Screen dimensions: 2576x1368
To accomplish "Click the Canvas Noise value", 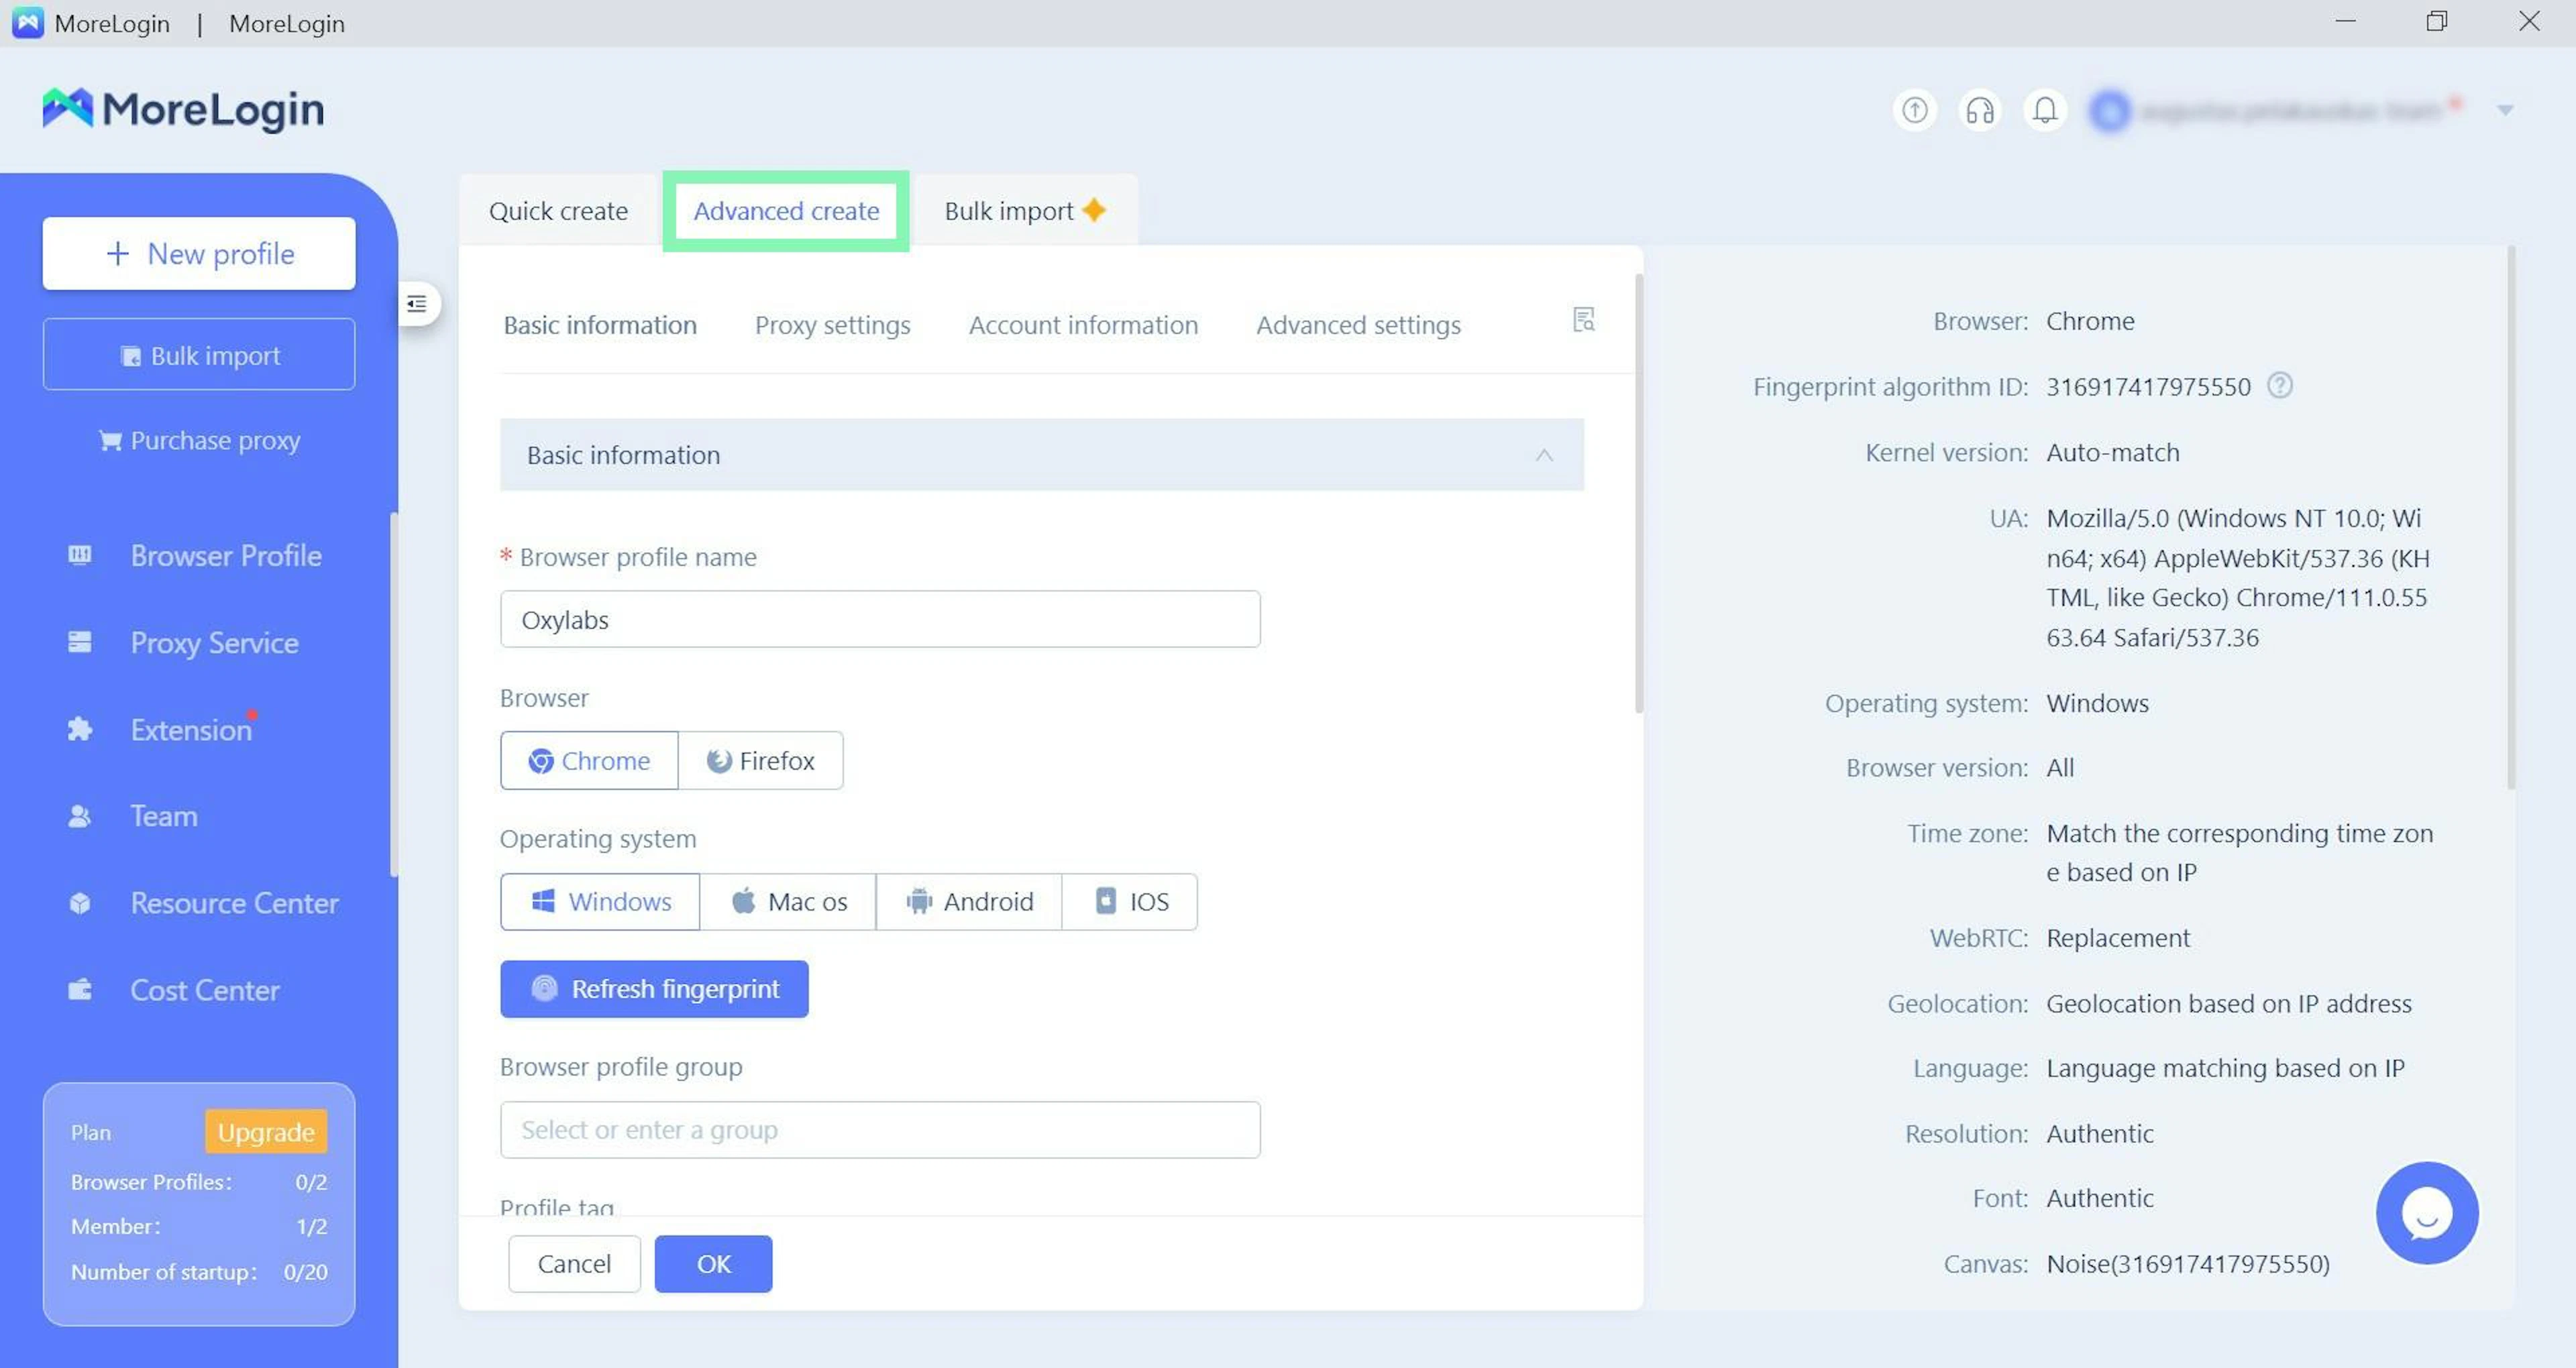I will click(2187, 1264).
